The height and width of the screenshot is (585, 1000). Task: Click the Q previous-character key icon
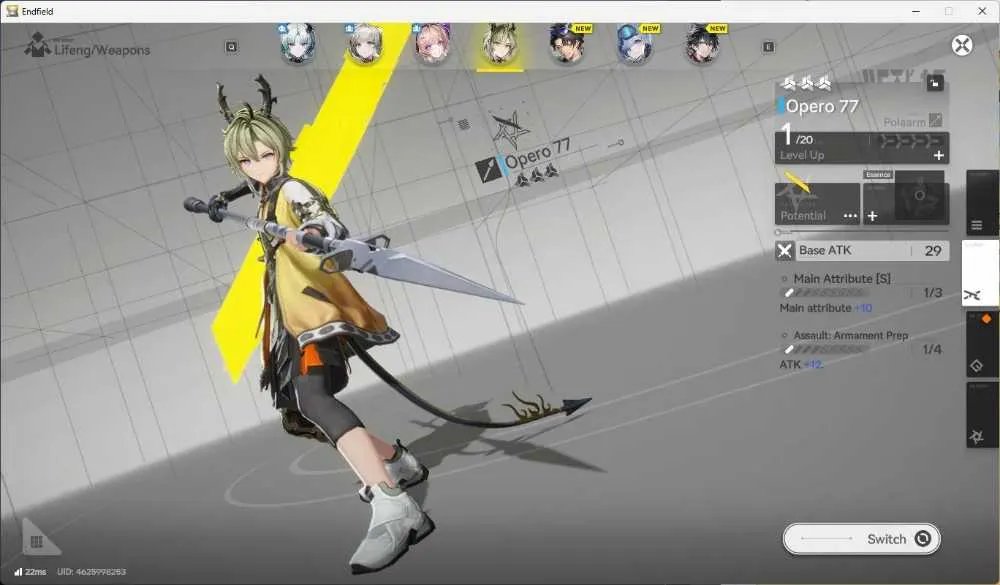tap(231, 47)
